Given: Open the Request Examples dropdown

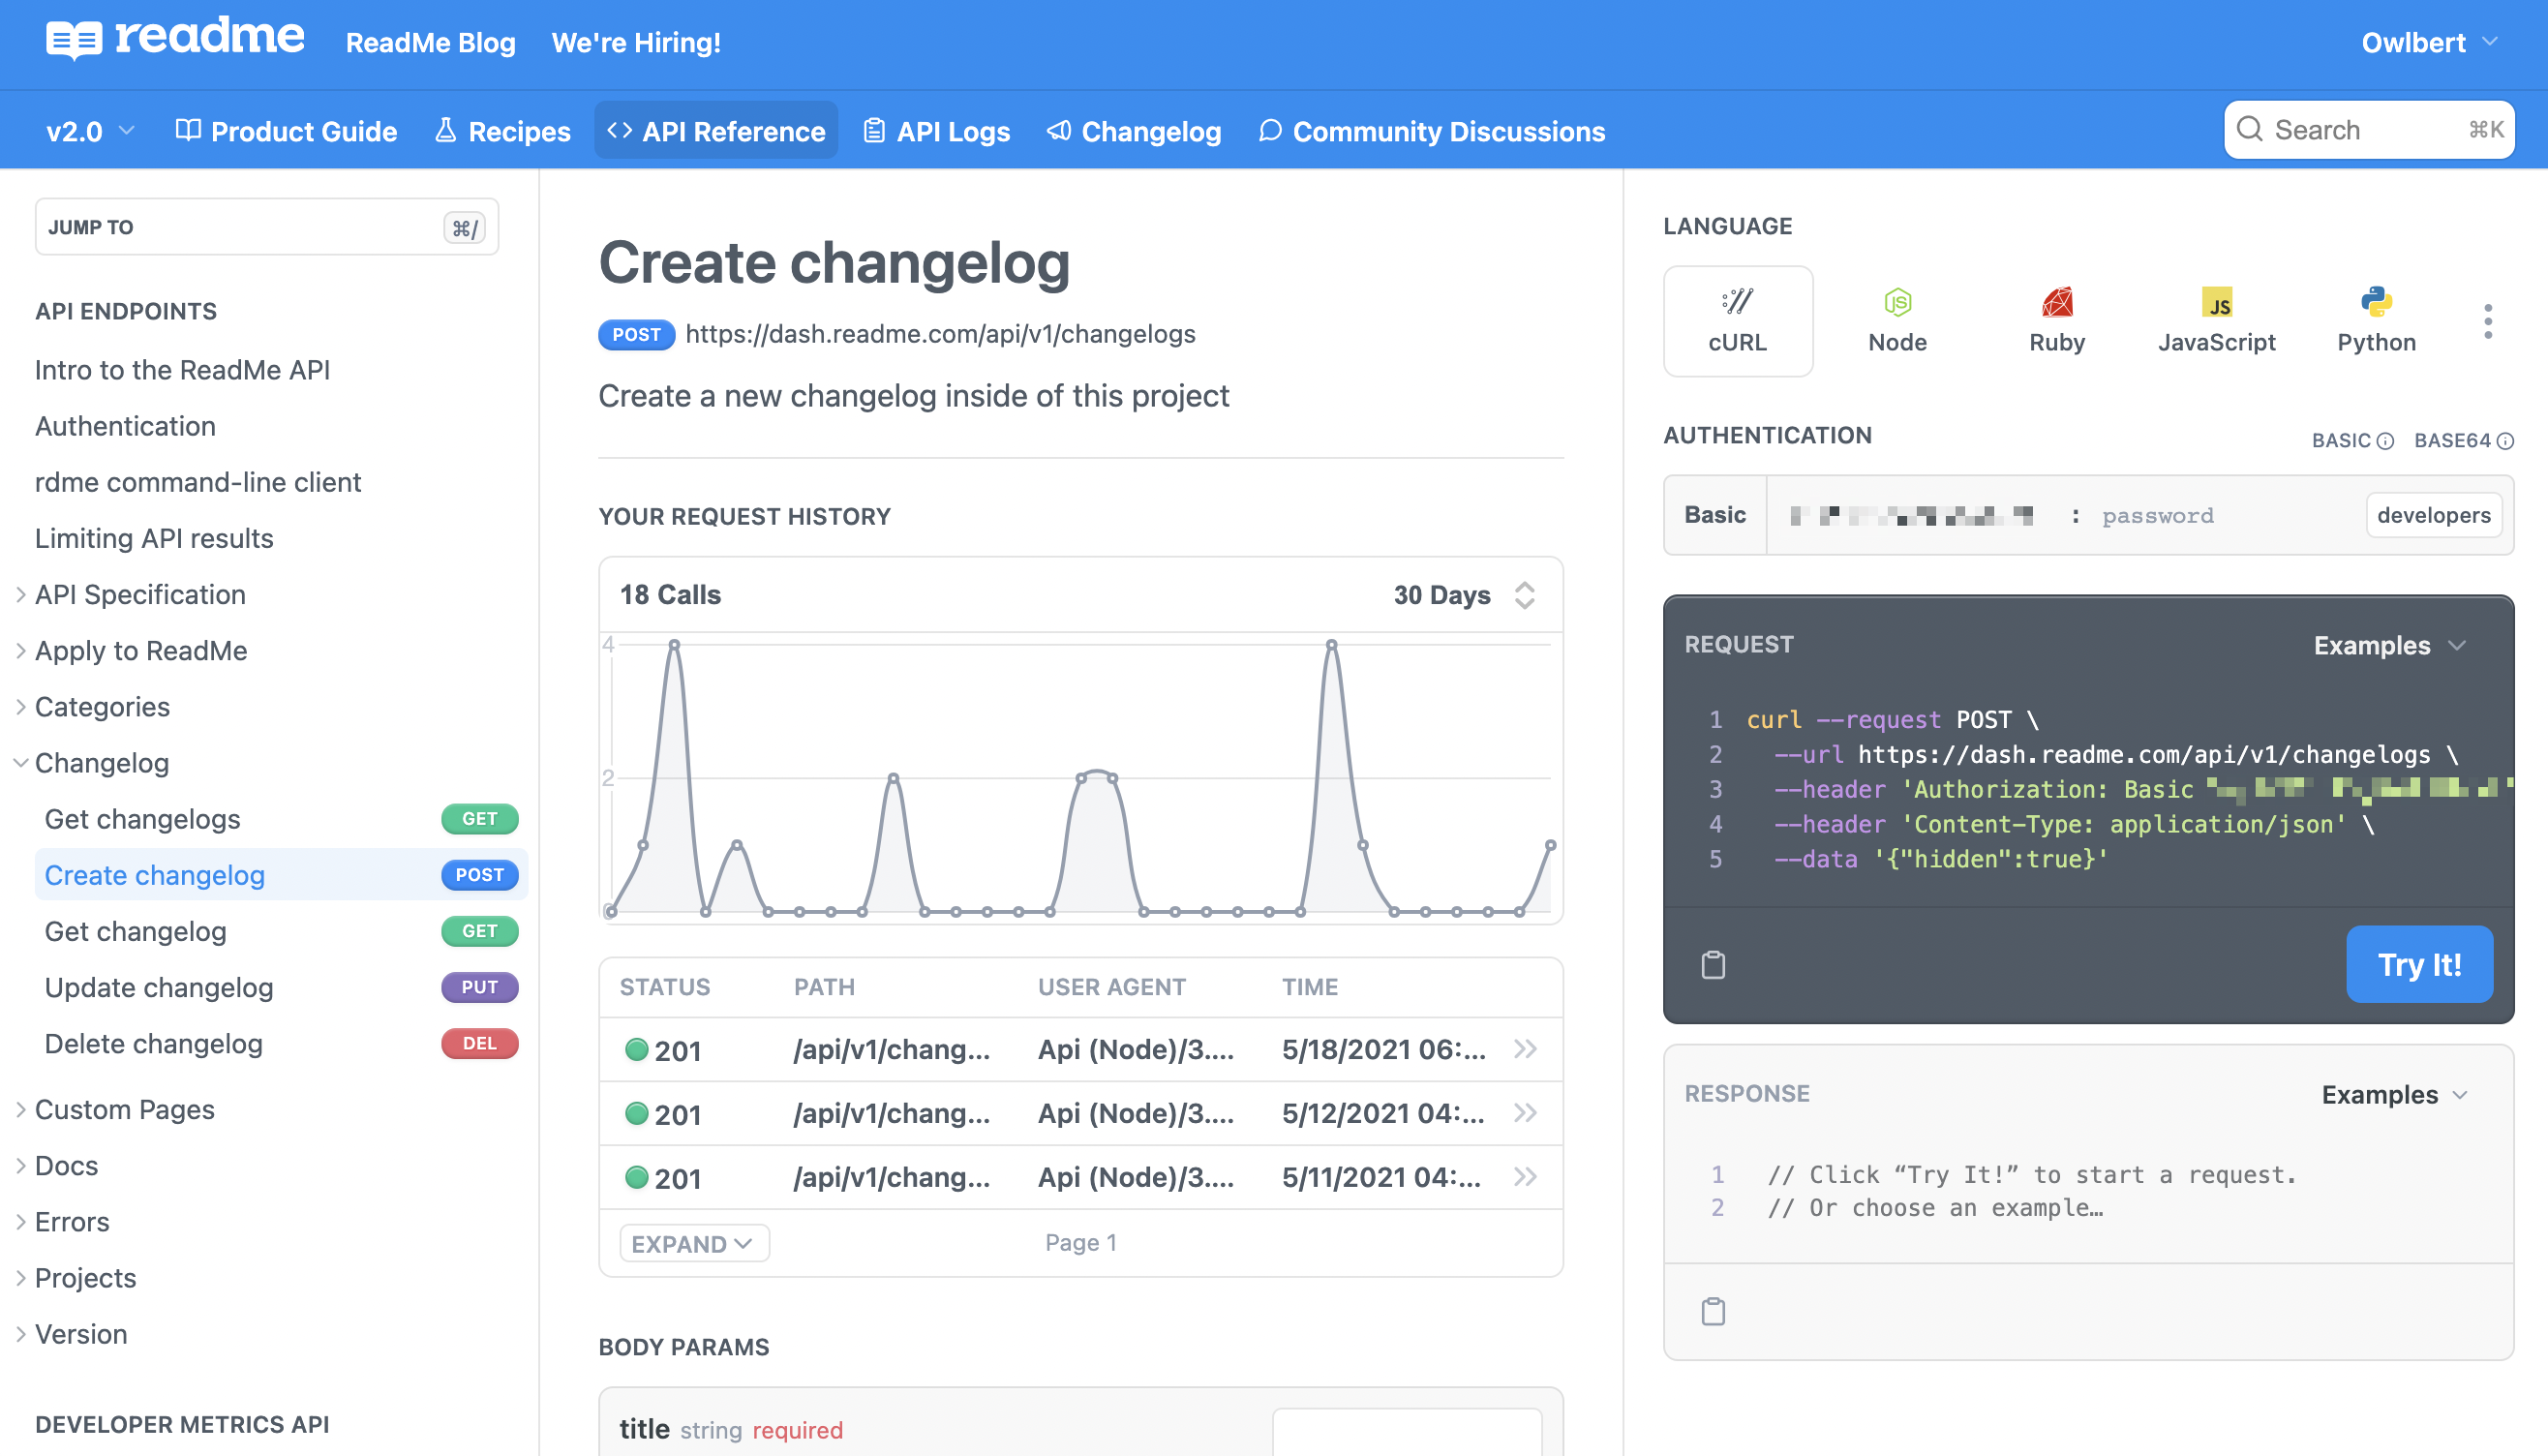Looking at the screenshot, I should coord(2389,645).
